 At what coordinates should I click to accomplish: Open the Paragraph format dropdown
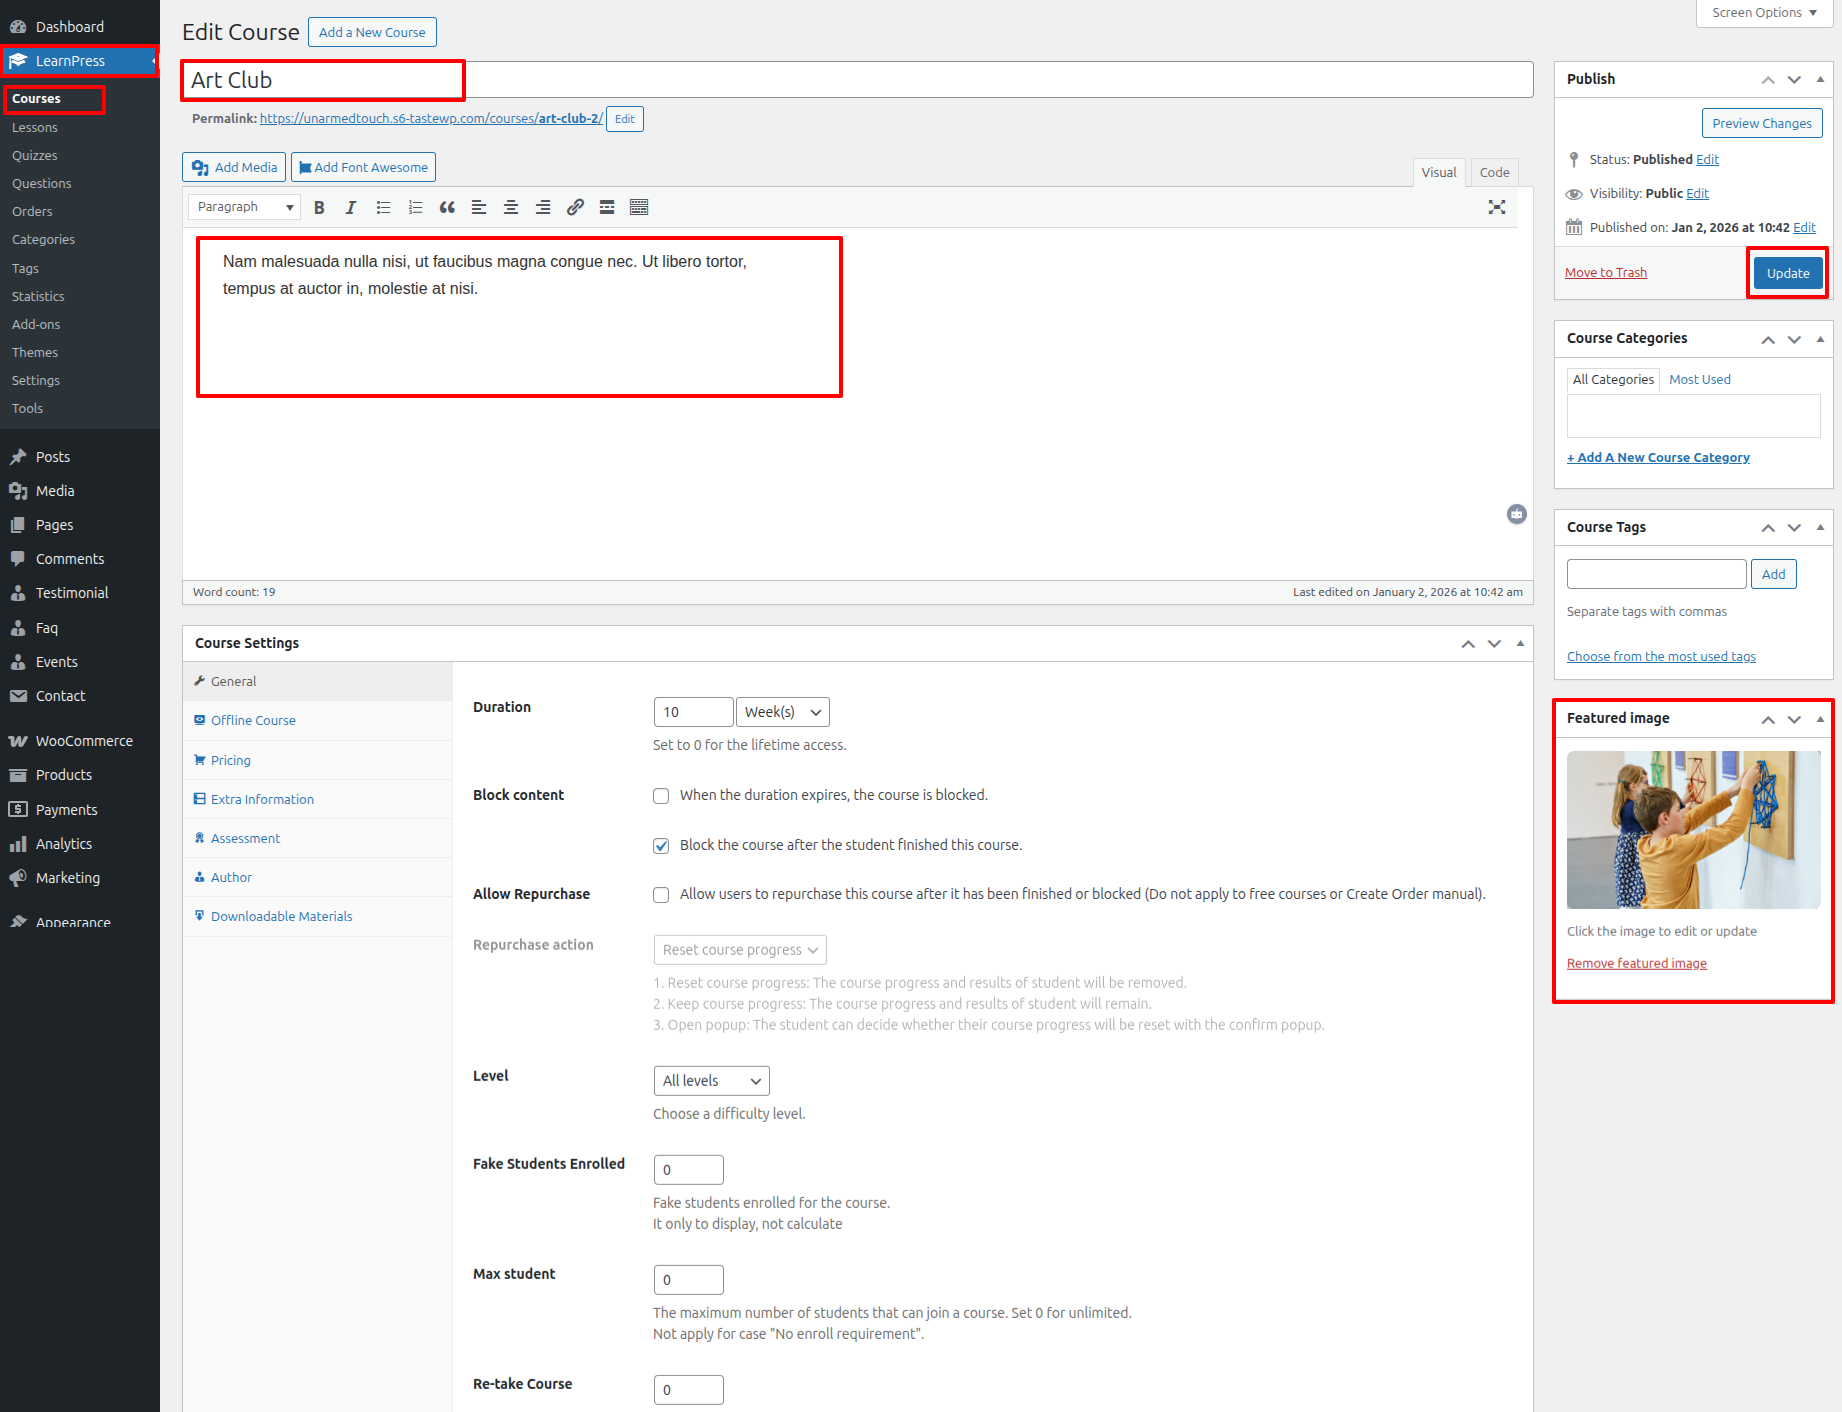point(244,207)
